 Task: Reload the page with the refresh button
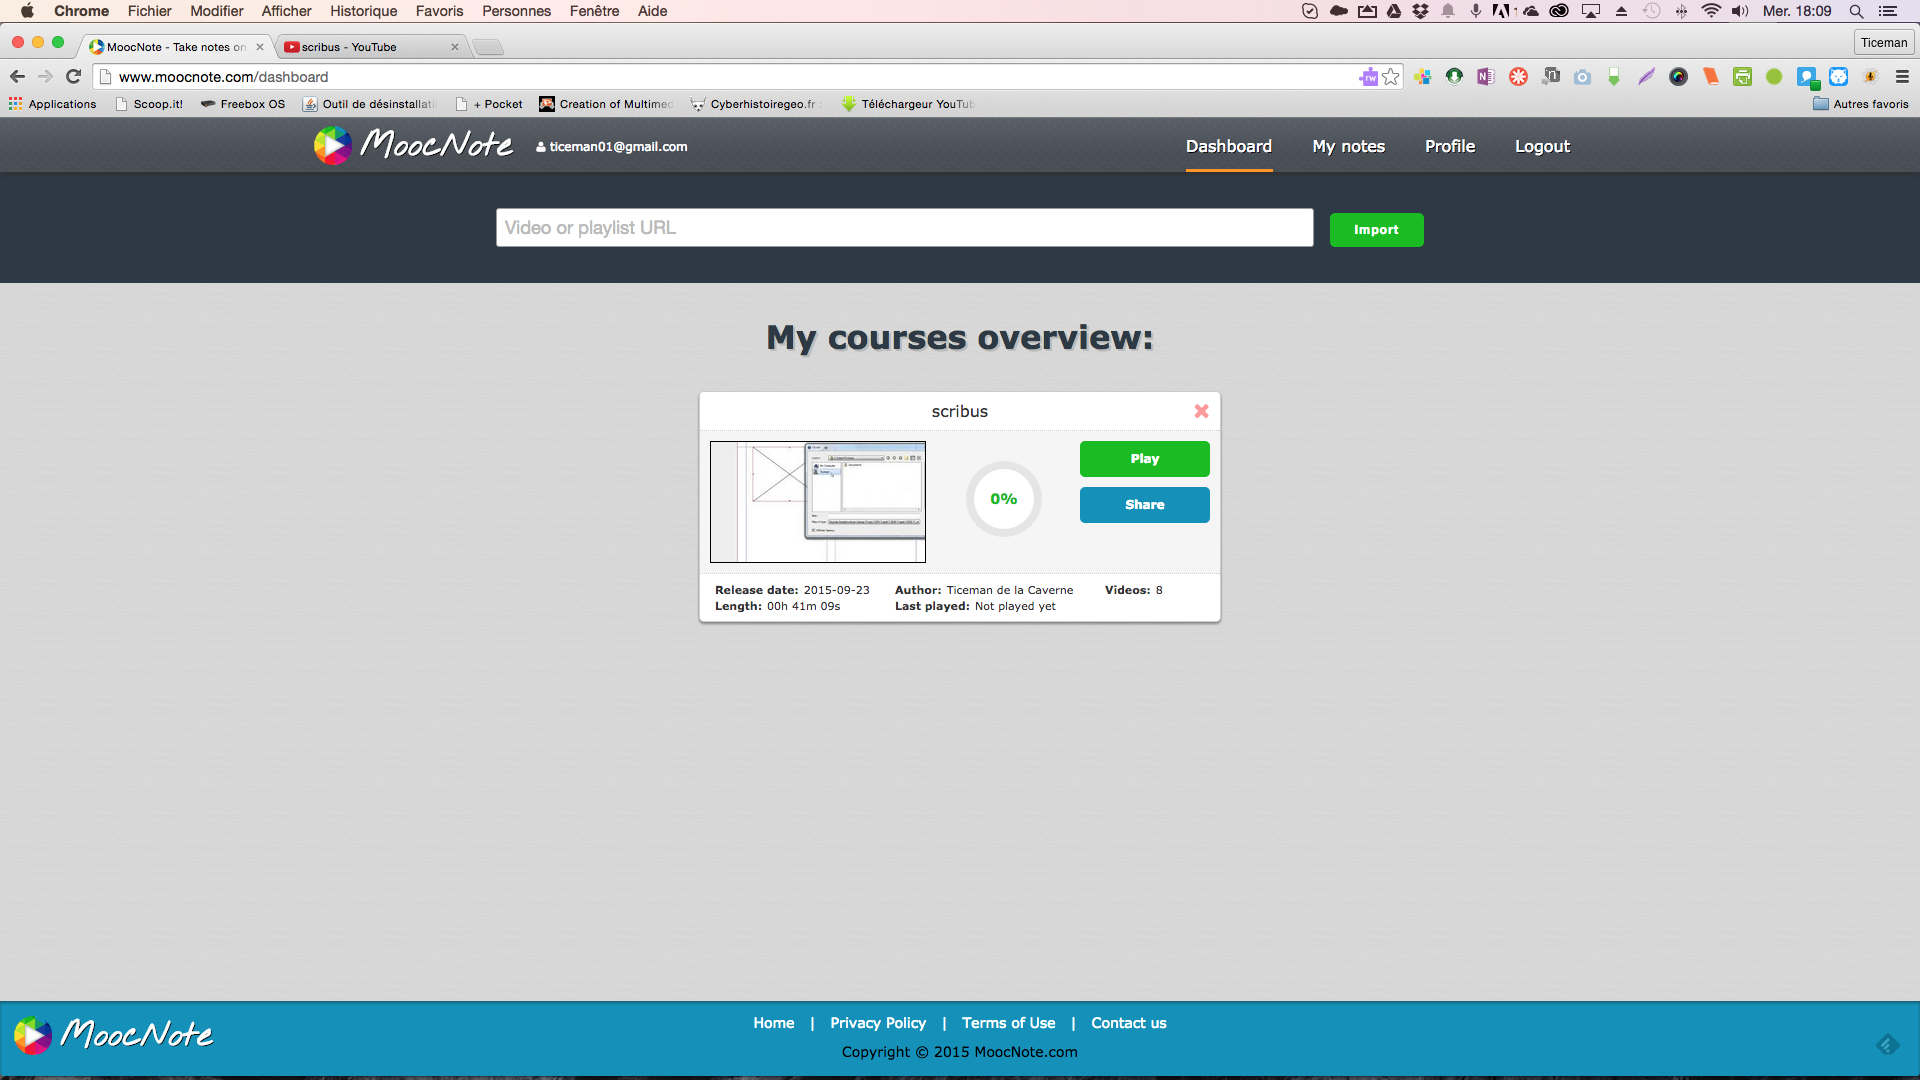(x=73, y=77)
